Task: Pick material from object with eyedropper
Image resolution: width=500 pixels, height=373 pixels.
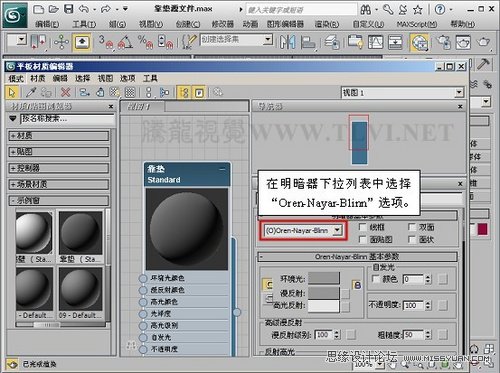Action: point(31,92)
